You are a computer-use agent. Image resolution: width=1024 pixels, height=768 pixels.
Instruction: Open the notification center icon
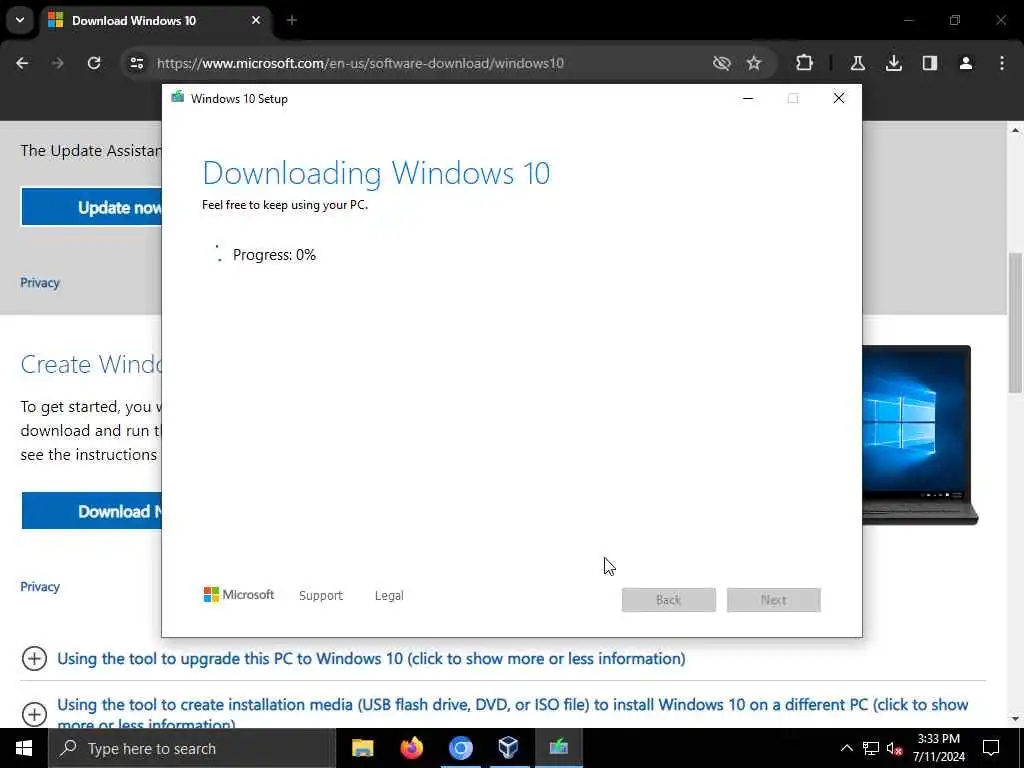(991, 748)
